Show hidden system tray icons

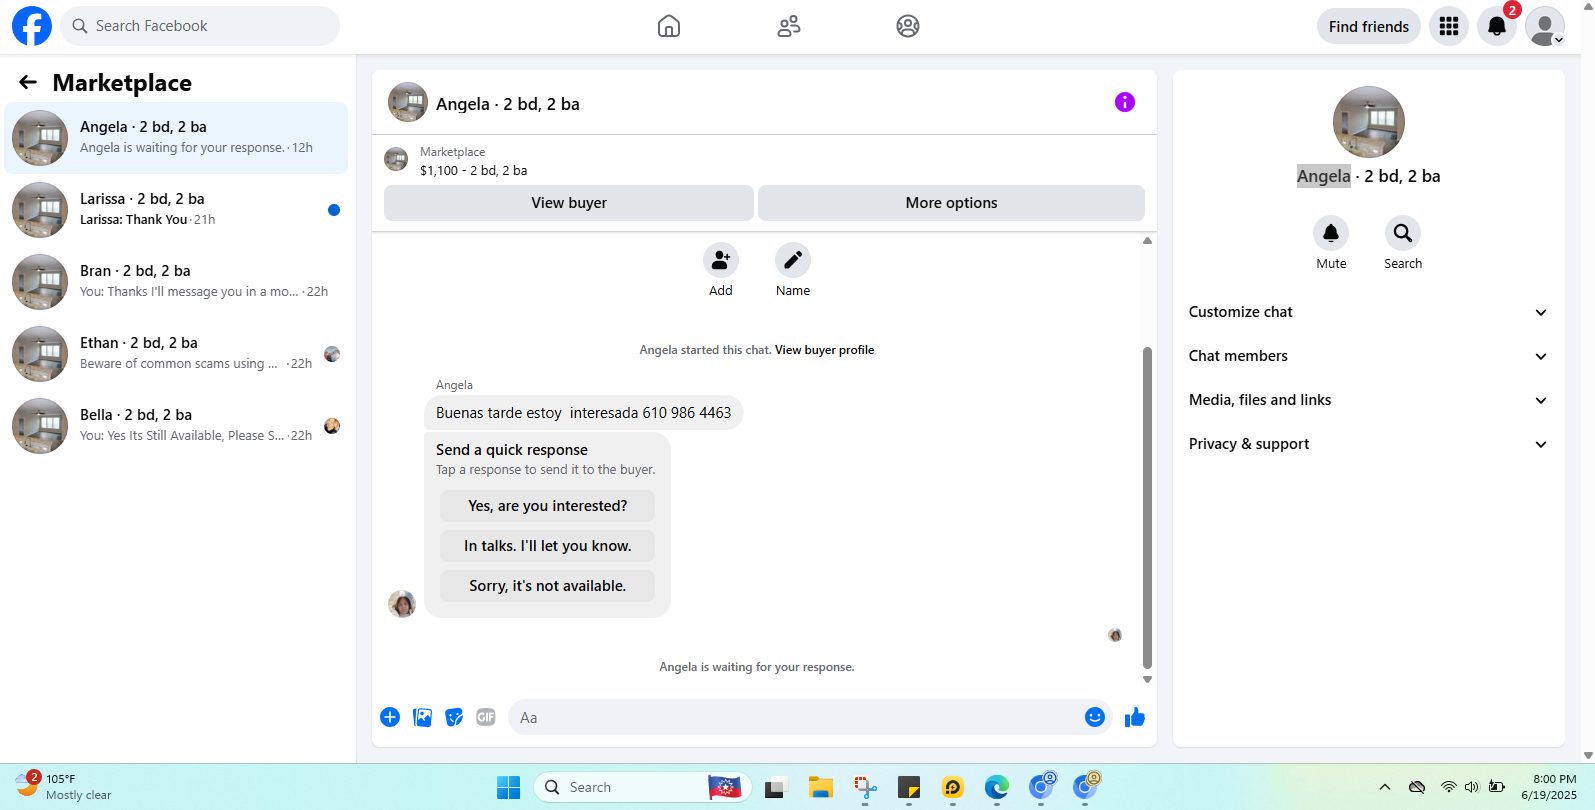pos(1385,787)
